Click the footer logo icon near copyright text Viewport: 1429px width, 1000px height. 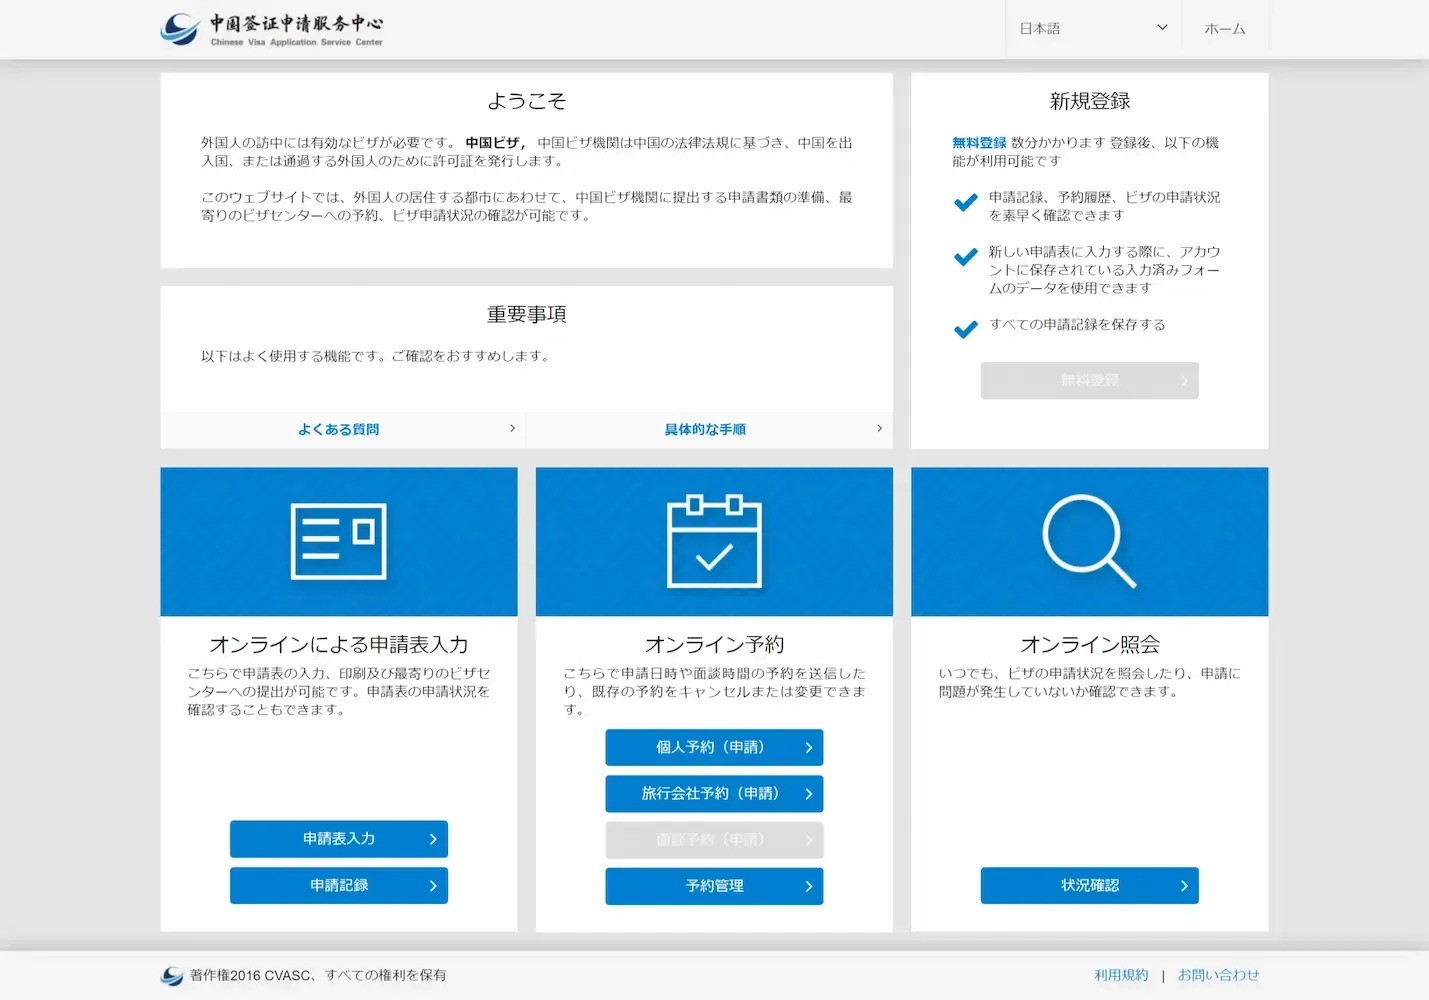(170, 975)
